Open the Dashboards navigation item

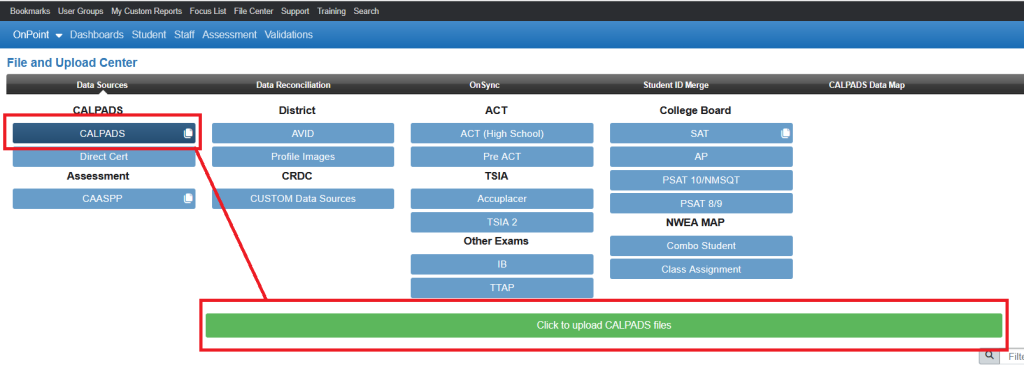[97, 35]
